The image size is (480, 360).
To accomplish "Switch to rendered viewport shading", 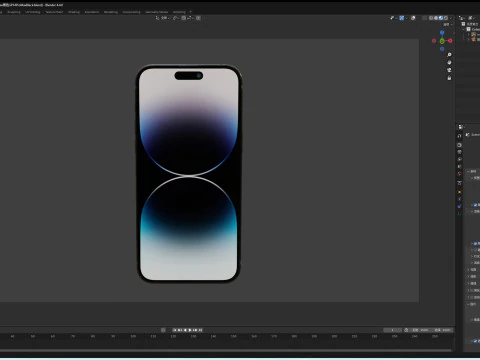I will click(x=446, y=18).
